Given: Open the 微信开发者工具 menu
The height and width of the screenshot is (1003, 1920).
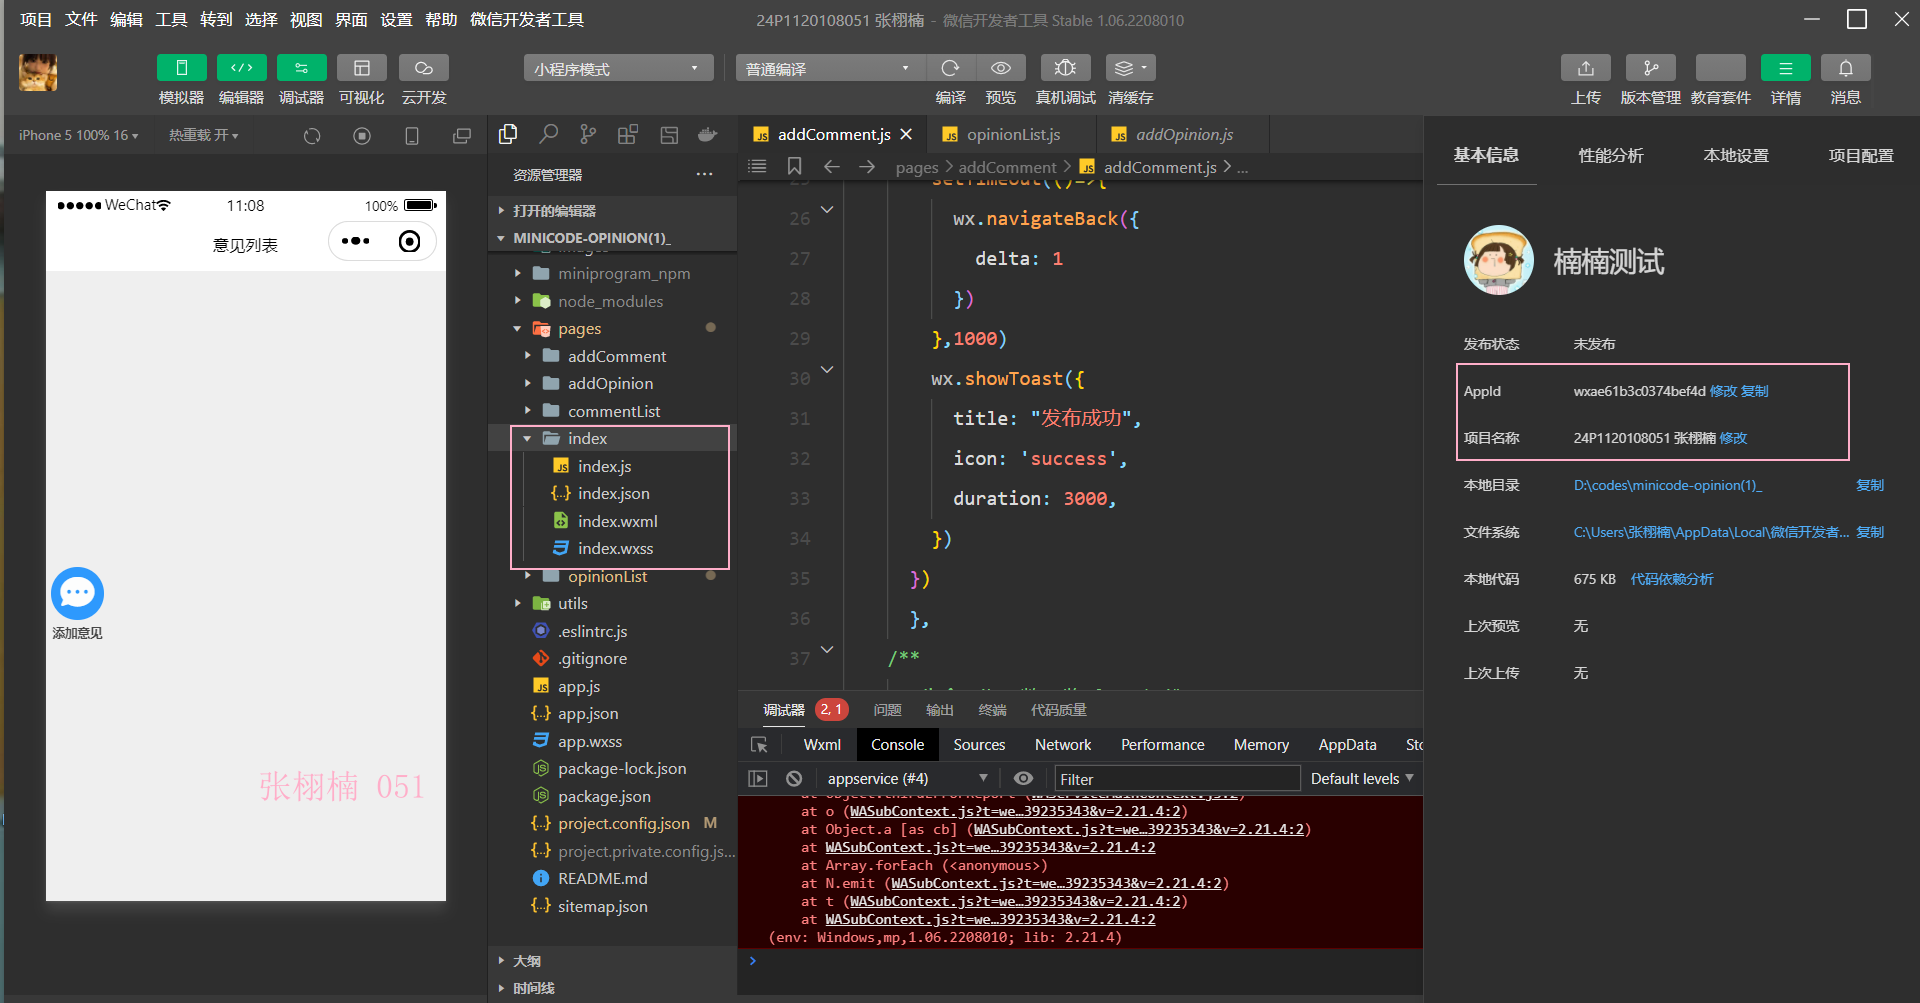Looking at the screenshot, I should [x=527, y=19].
